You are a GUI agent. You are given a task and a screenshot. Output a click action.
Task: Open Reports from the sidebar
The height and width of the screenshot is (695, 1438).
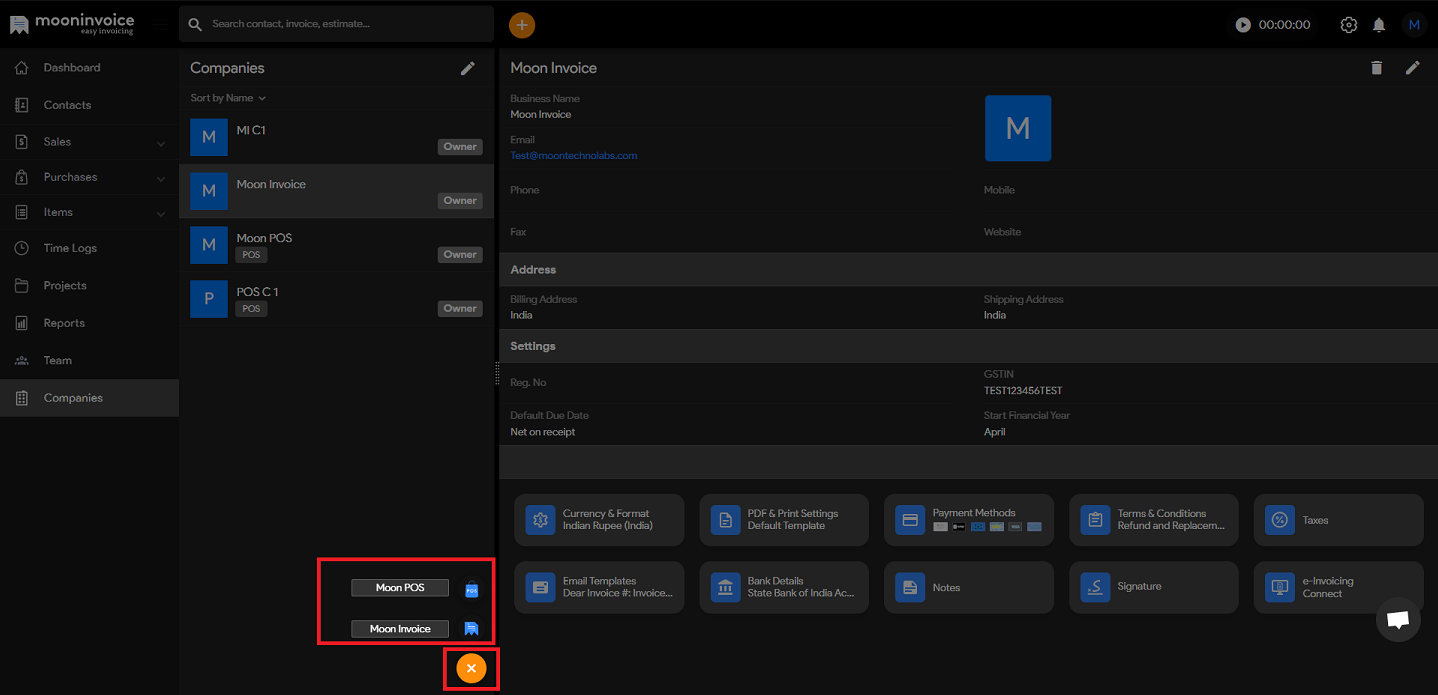[64, 323]
